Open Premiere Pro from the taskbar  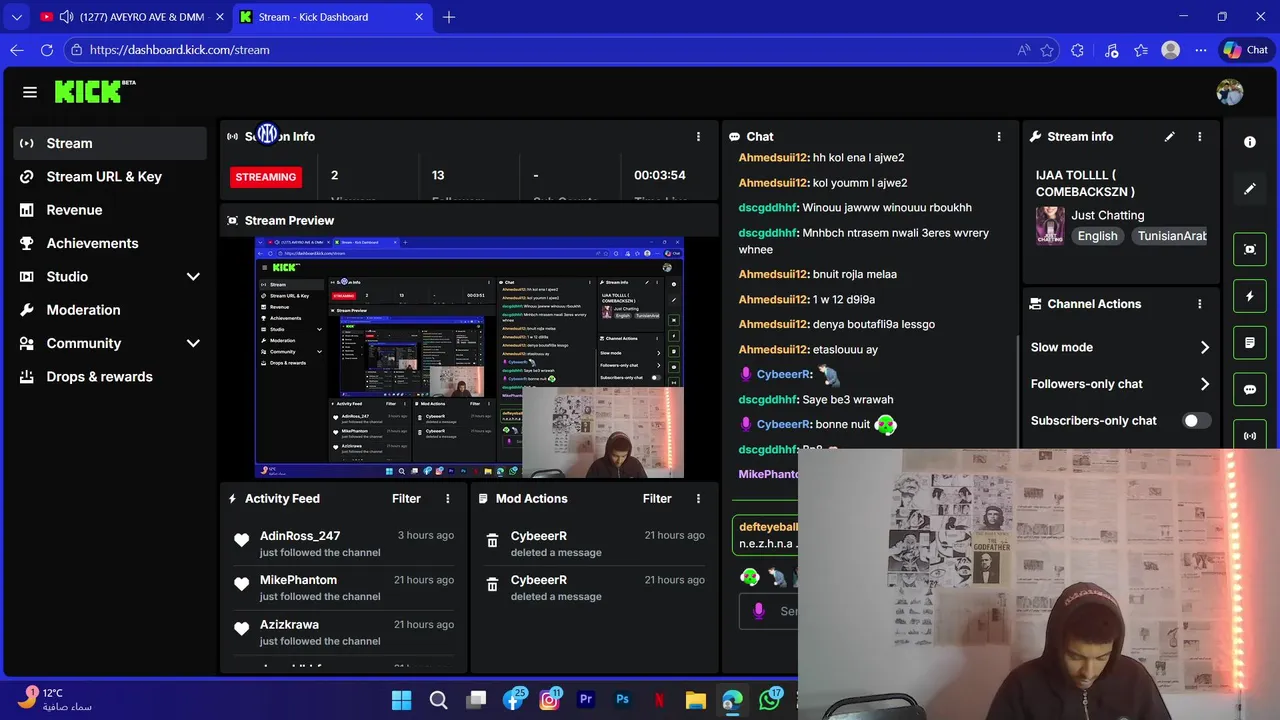point(586,700)
